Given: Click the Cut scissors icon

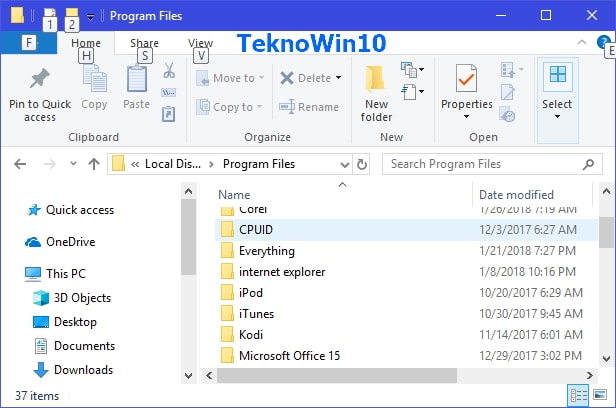Looking at the screenshot, I should (x=169, y=70).
